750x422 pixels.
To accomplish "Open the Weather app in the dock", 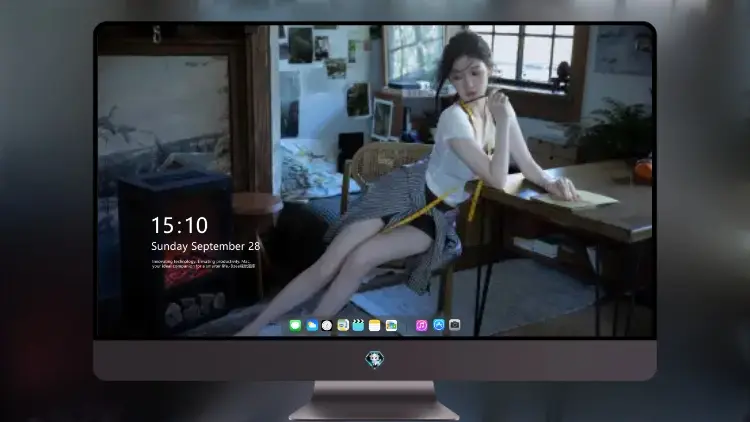I will (x=311, y=326).
